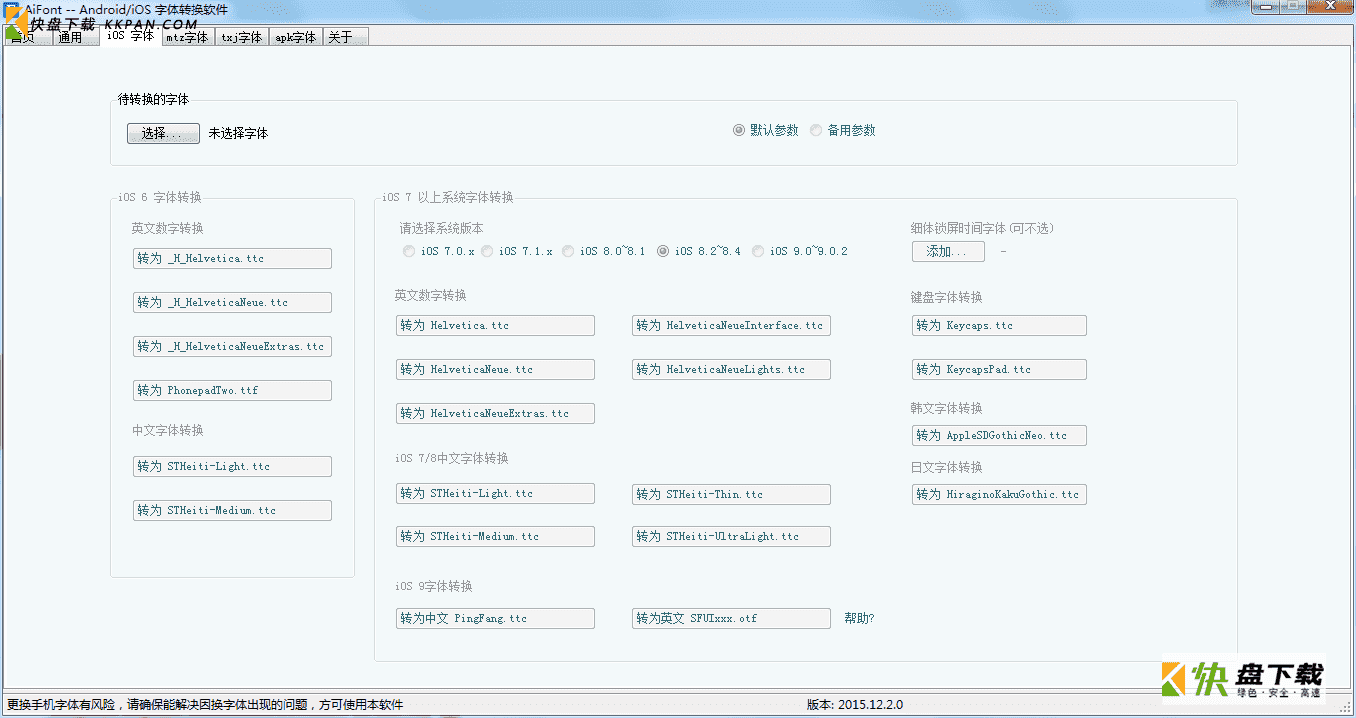
Task: Go to the apk字体 tab
Action: tap(295, 37)
